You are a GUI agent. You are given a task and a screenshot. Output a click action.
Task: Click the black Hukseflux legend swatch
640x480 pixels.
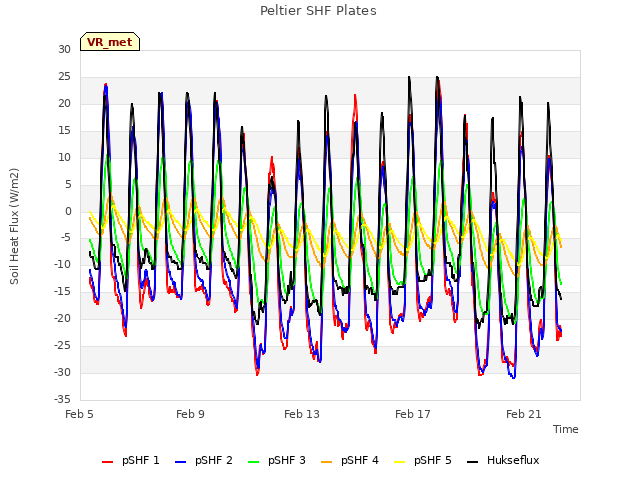(x=473, y=462)
